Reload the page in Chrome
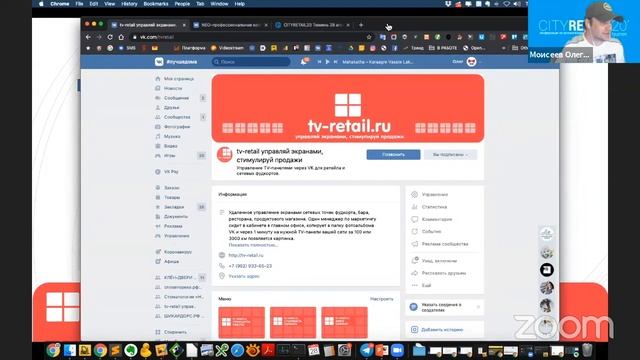 110,37
